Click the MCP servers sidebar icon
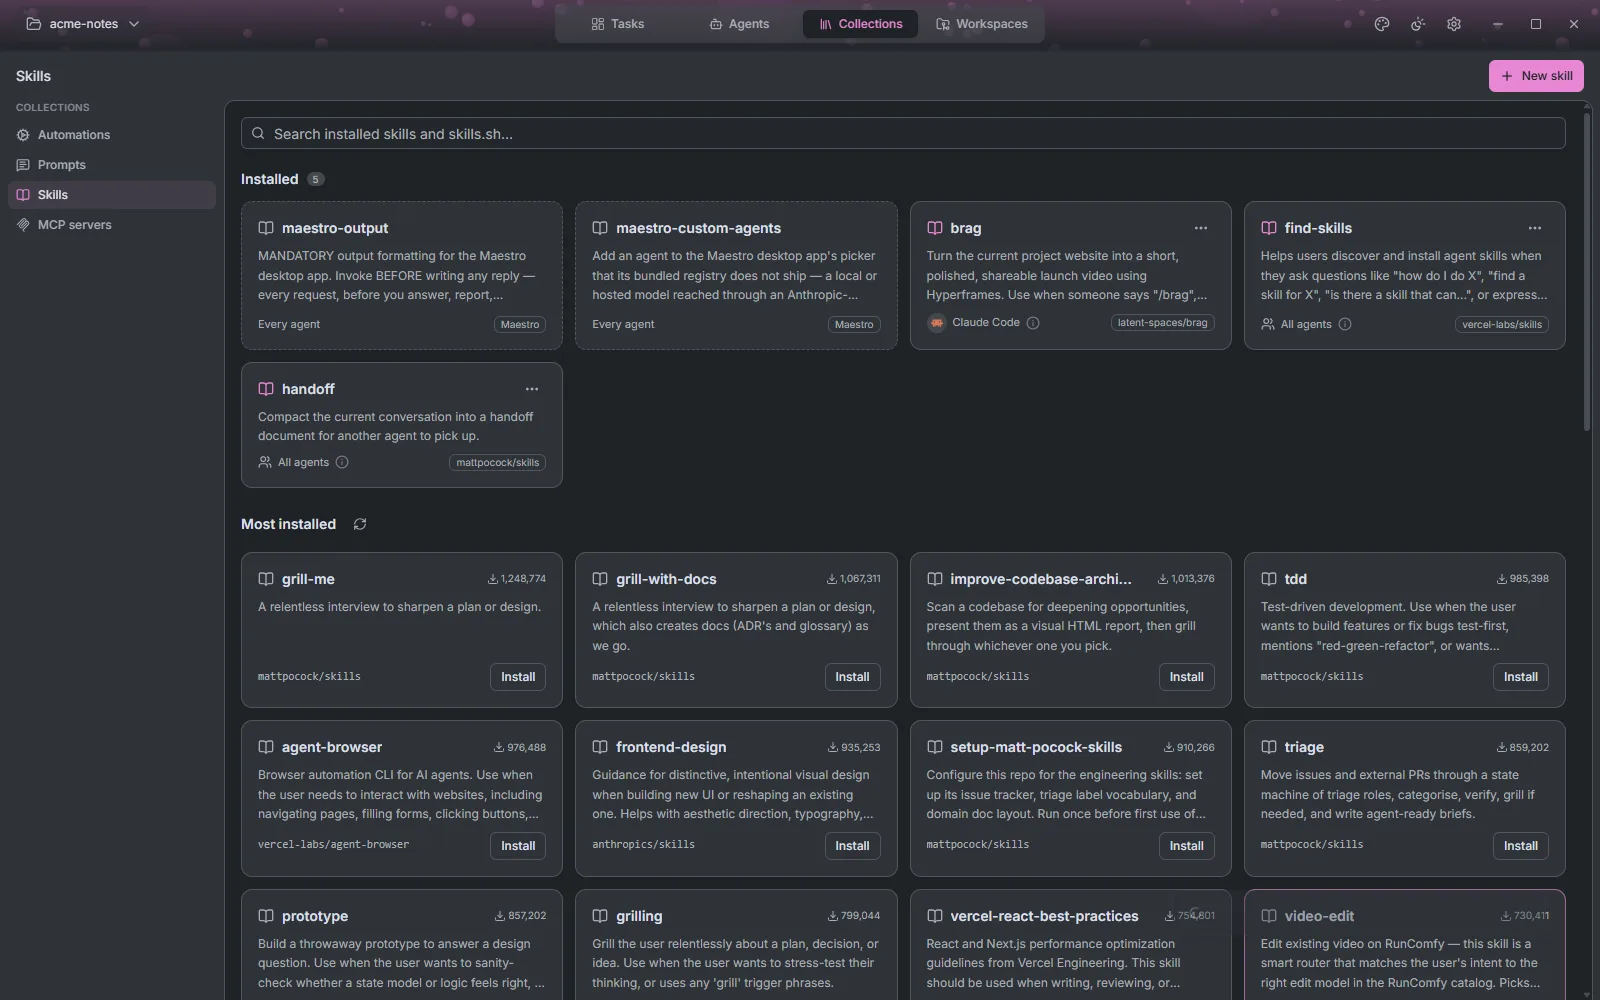This screenshot has width=1600, height=1000. click(x=23, y=225)
